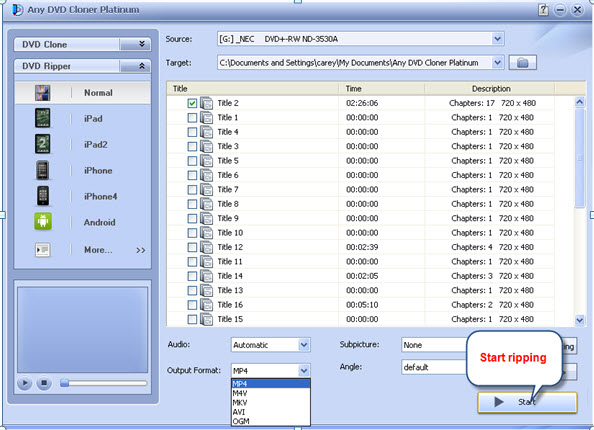The height and width of the screenshot is (430, 594).
Task: Choose MP4 in the format list
Action: [271, 384]
